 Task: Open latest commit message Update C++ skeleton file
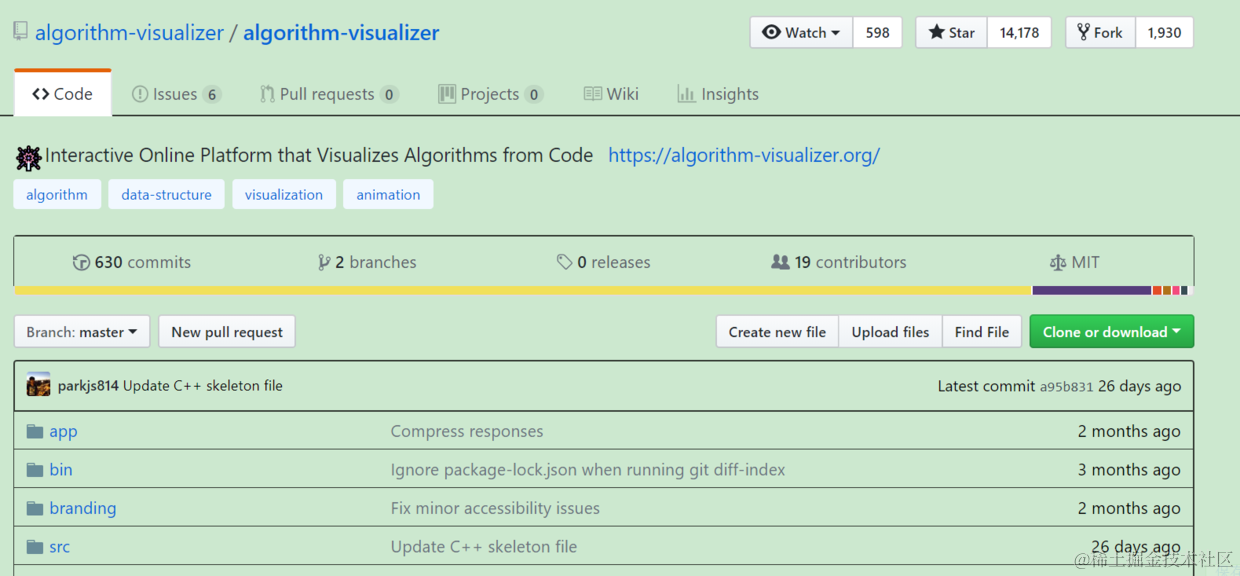pos(203,386)
